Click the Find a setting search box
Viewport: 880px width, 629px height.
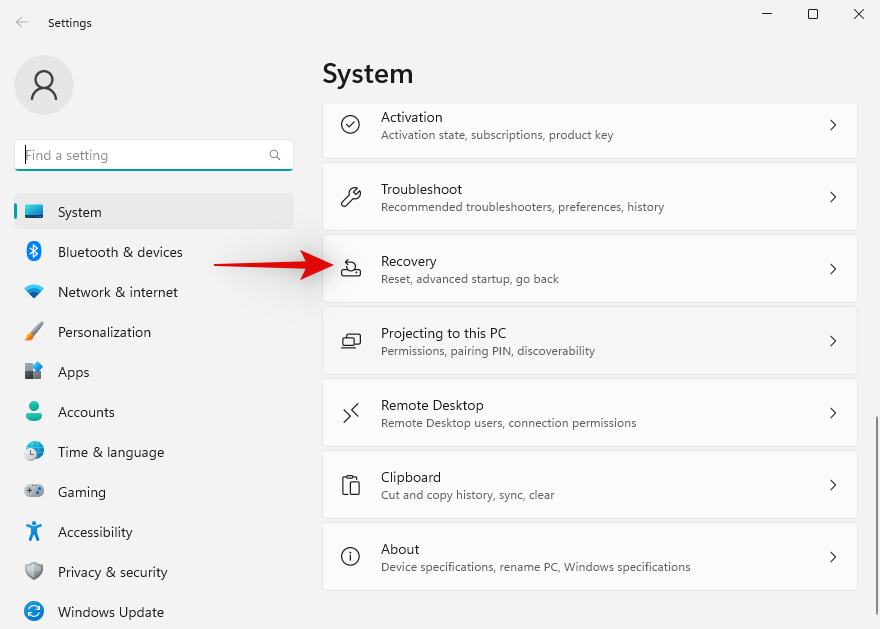click(x=145, y=155)
